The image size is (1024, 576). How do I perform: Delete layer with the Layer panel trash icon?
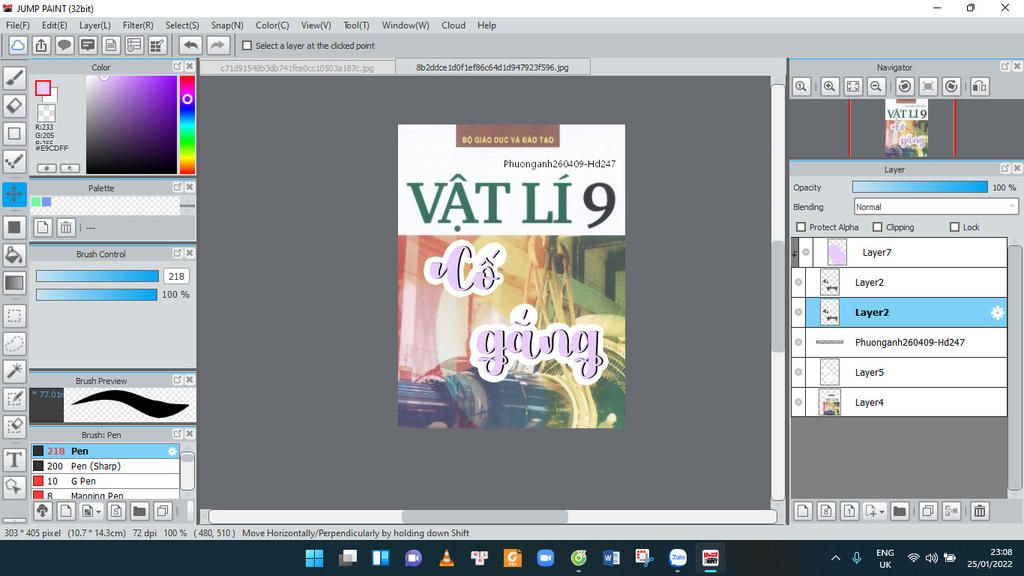point(980,511)
